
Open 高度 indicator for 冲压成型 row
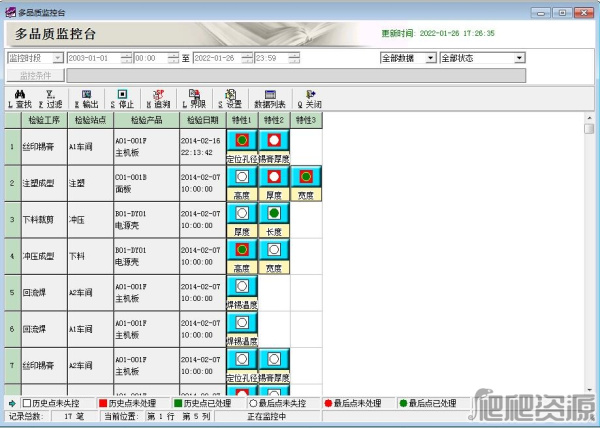coord(242,250)
